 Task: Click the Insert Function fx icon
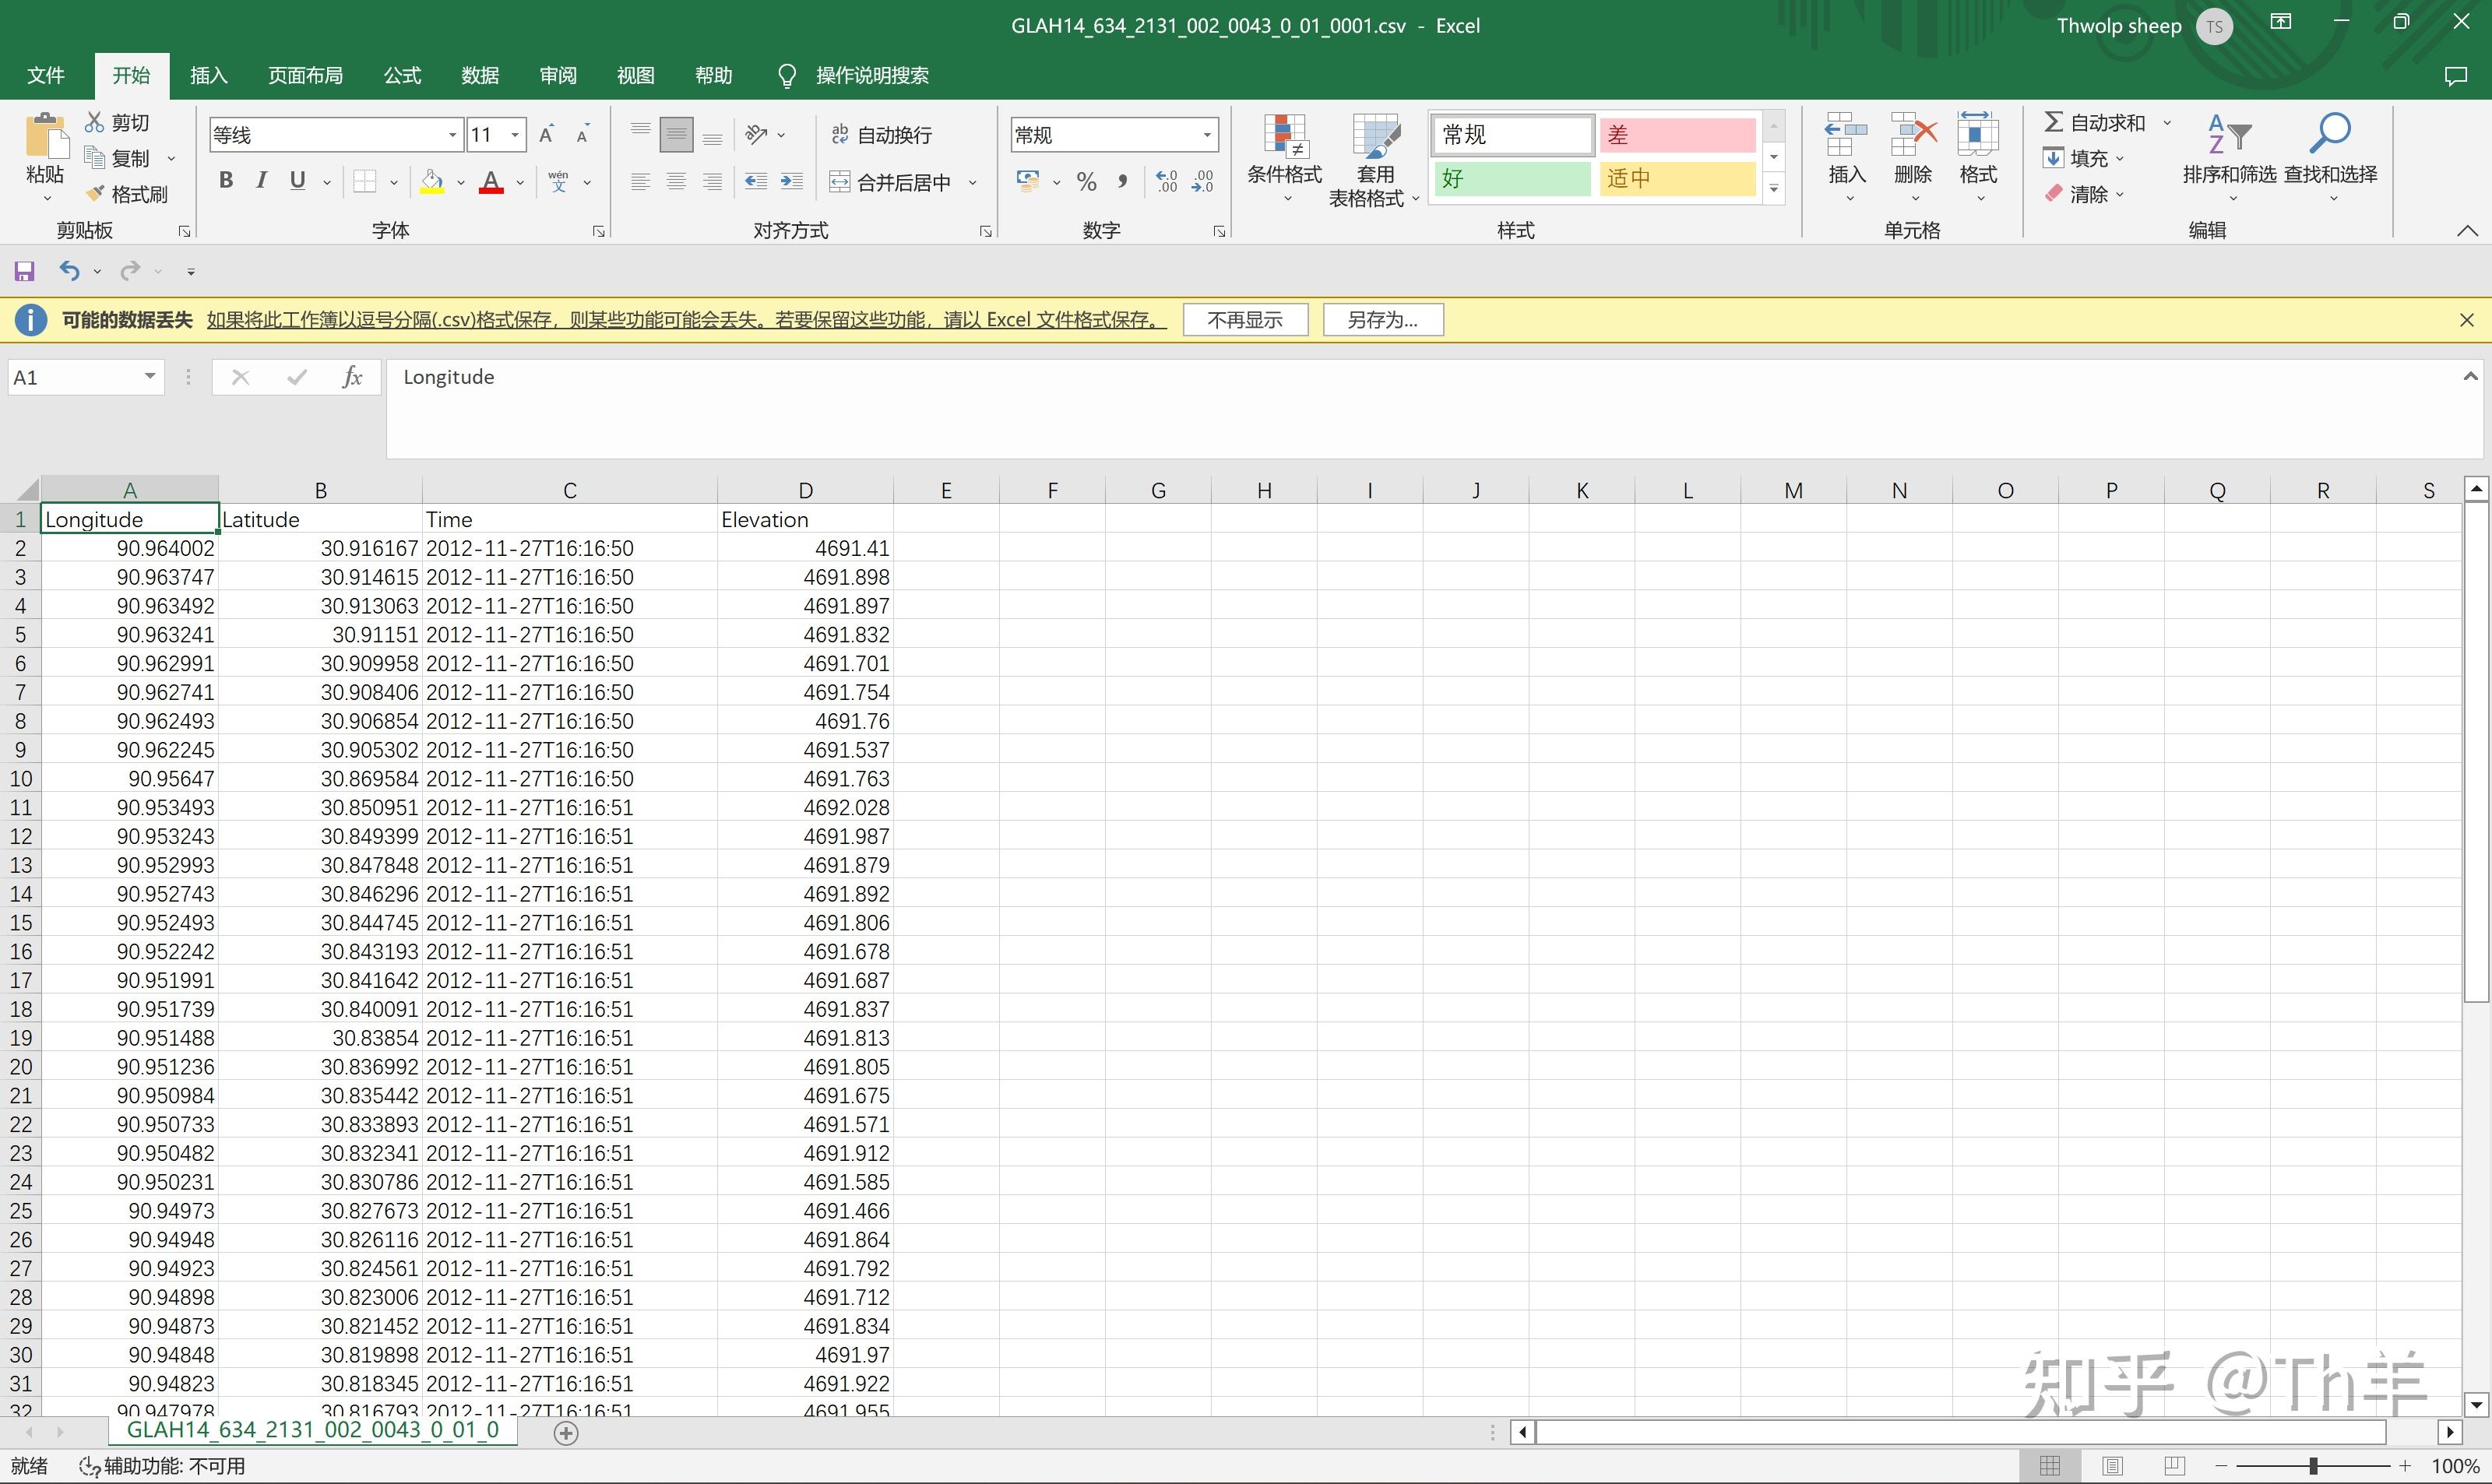[x=352, y=377]
